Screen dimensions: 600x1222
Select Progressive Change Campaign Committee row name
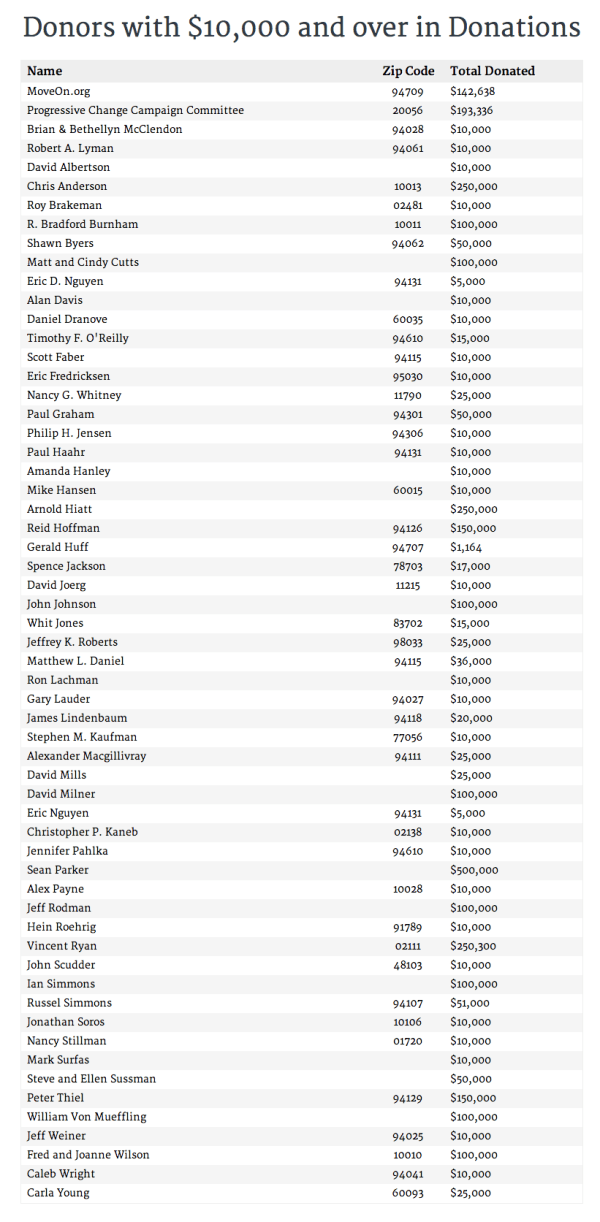pos(135,110)
